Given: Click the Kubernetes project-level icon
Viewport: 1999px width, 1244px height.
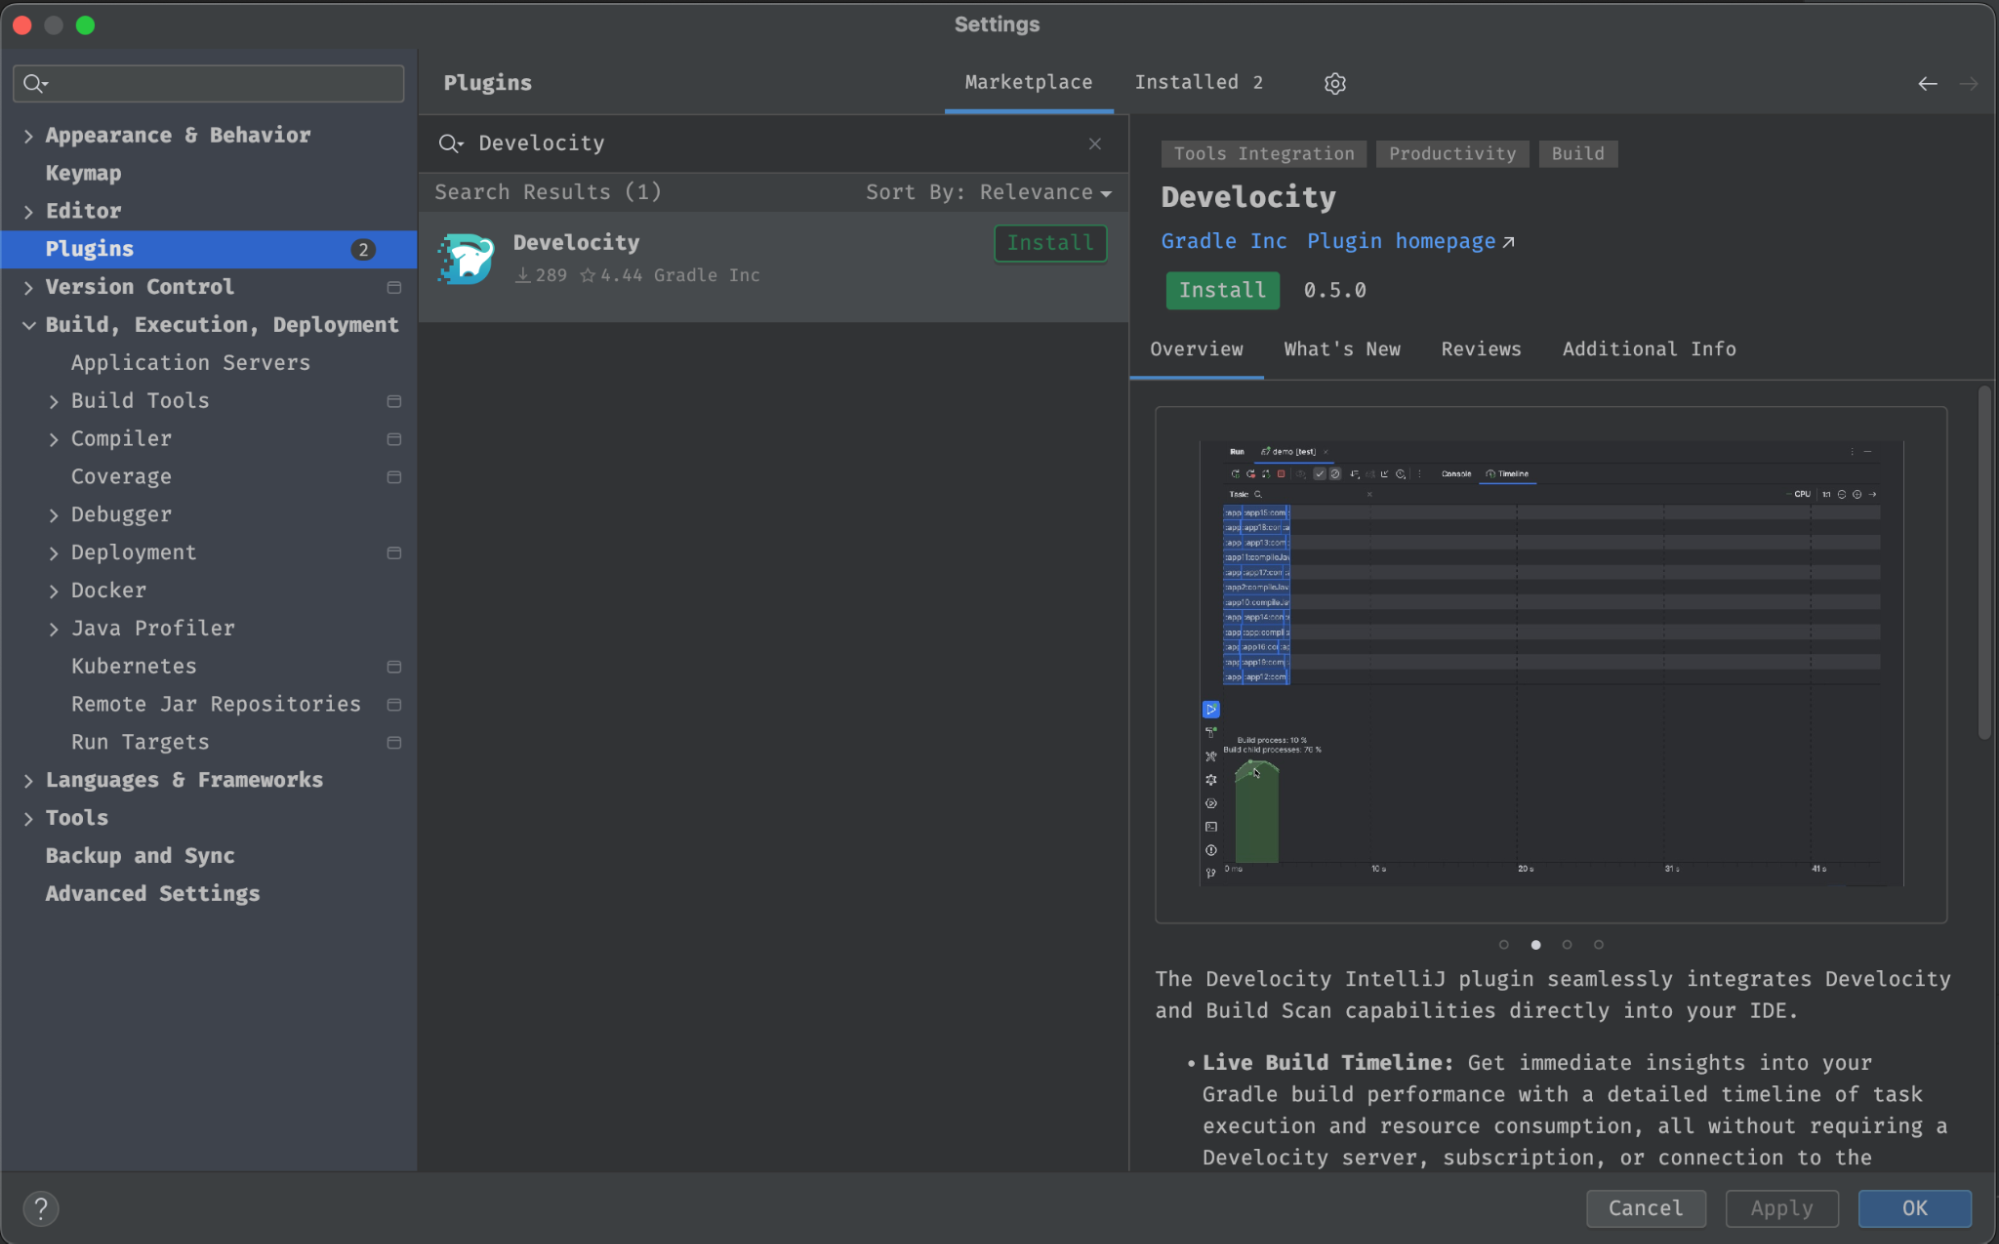Looking at the screenshot, I should (394, 667).
